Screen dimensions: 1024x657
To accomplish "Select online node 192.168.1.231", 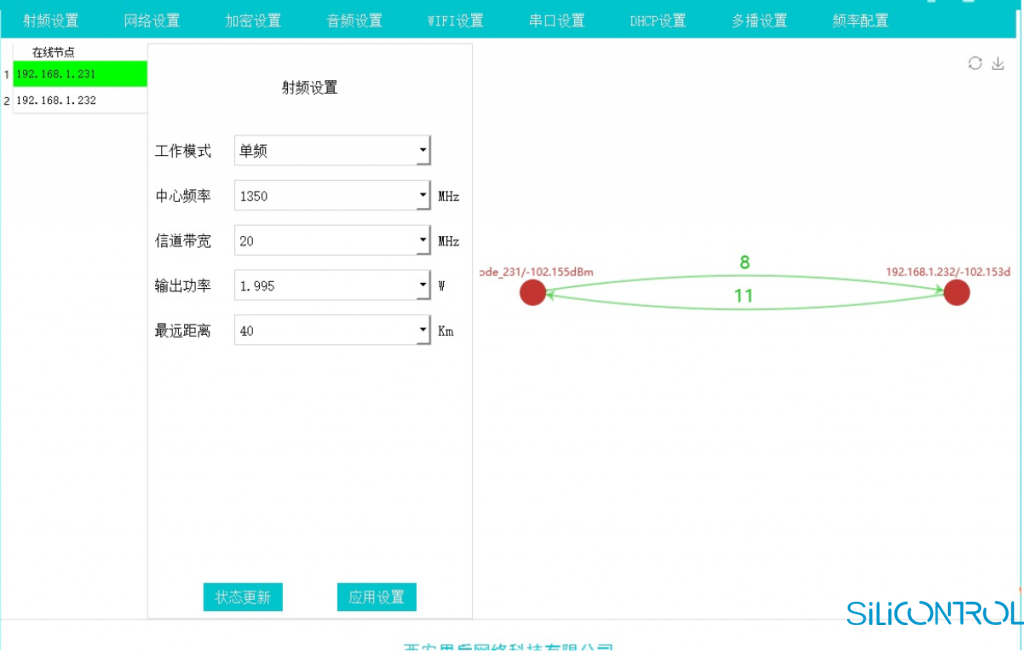I will [x=80, y=74].
